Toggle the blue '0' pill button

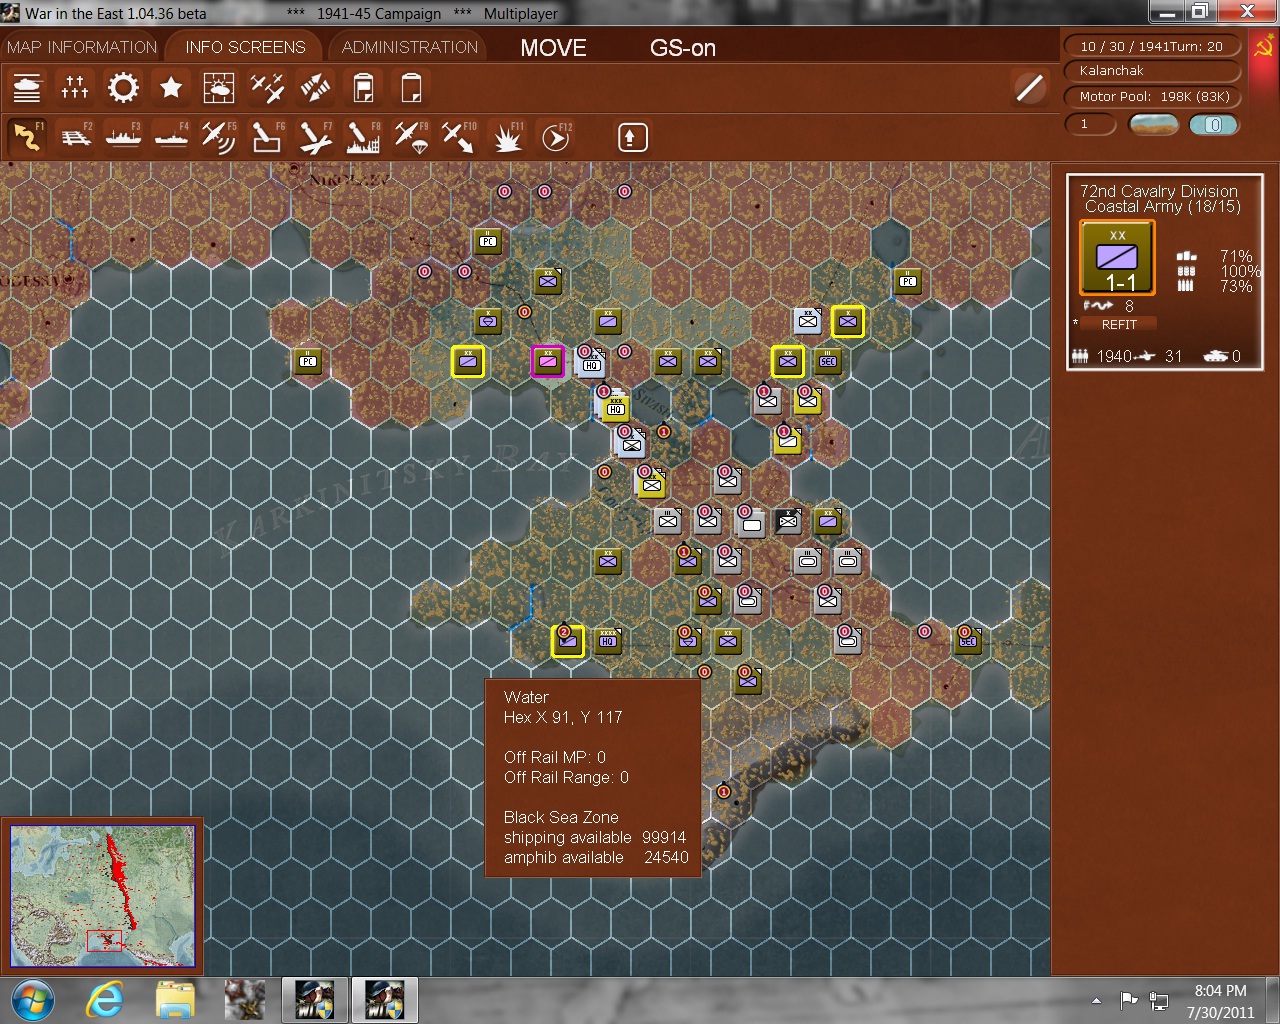(1214, 125)
